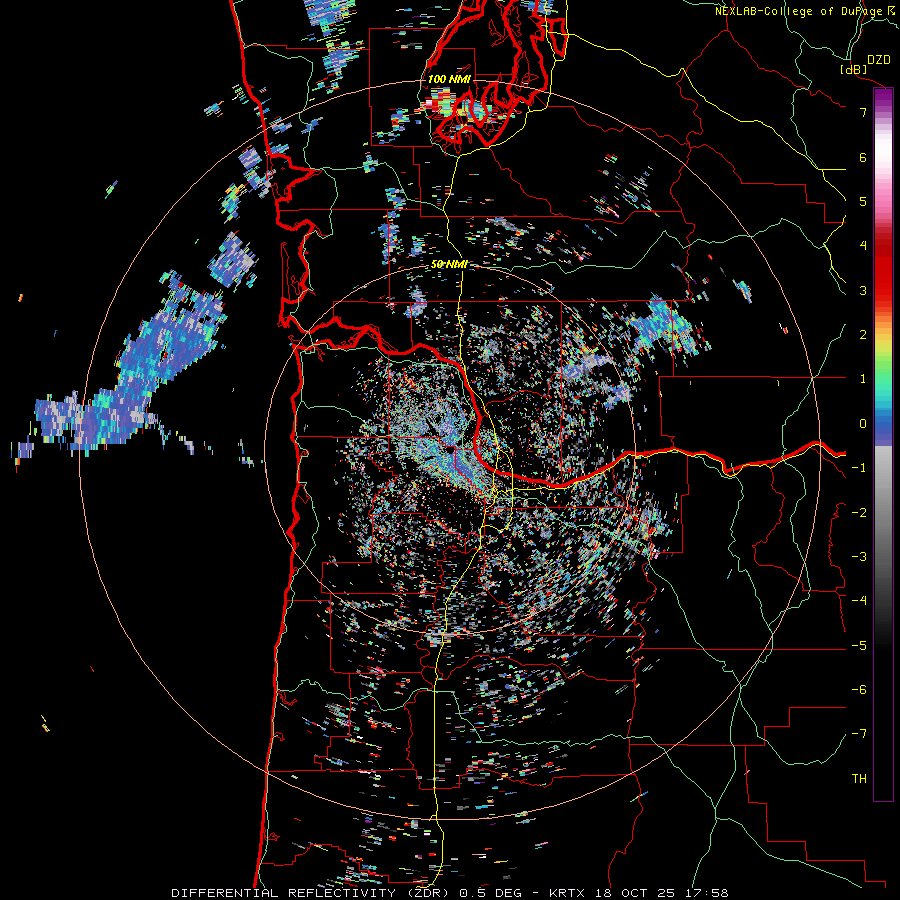Screen dimensions: 900x900
Task: Click the 6 tick label on color scale
Action: coord(863,157)
